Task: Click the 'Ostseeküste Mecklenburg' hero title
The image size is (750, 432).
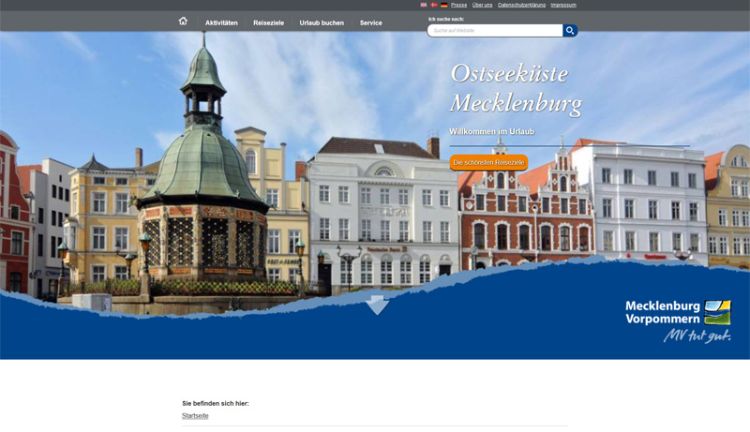Action: [x=515, y=88]
